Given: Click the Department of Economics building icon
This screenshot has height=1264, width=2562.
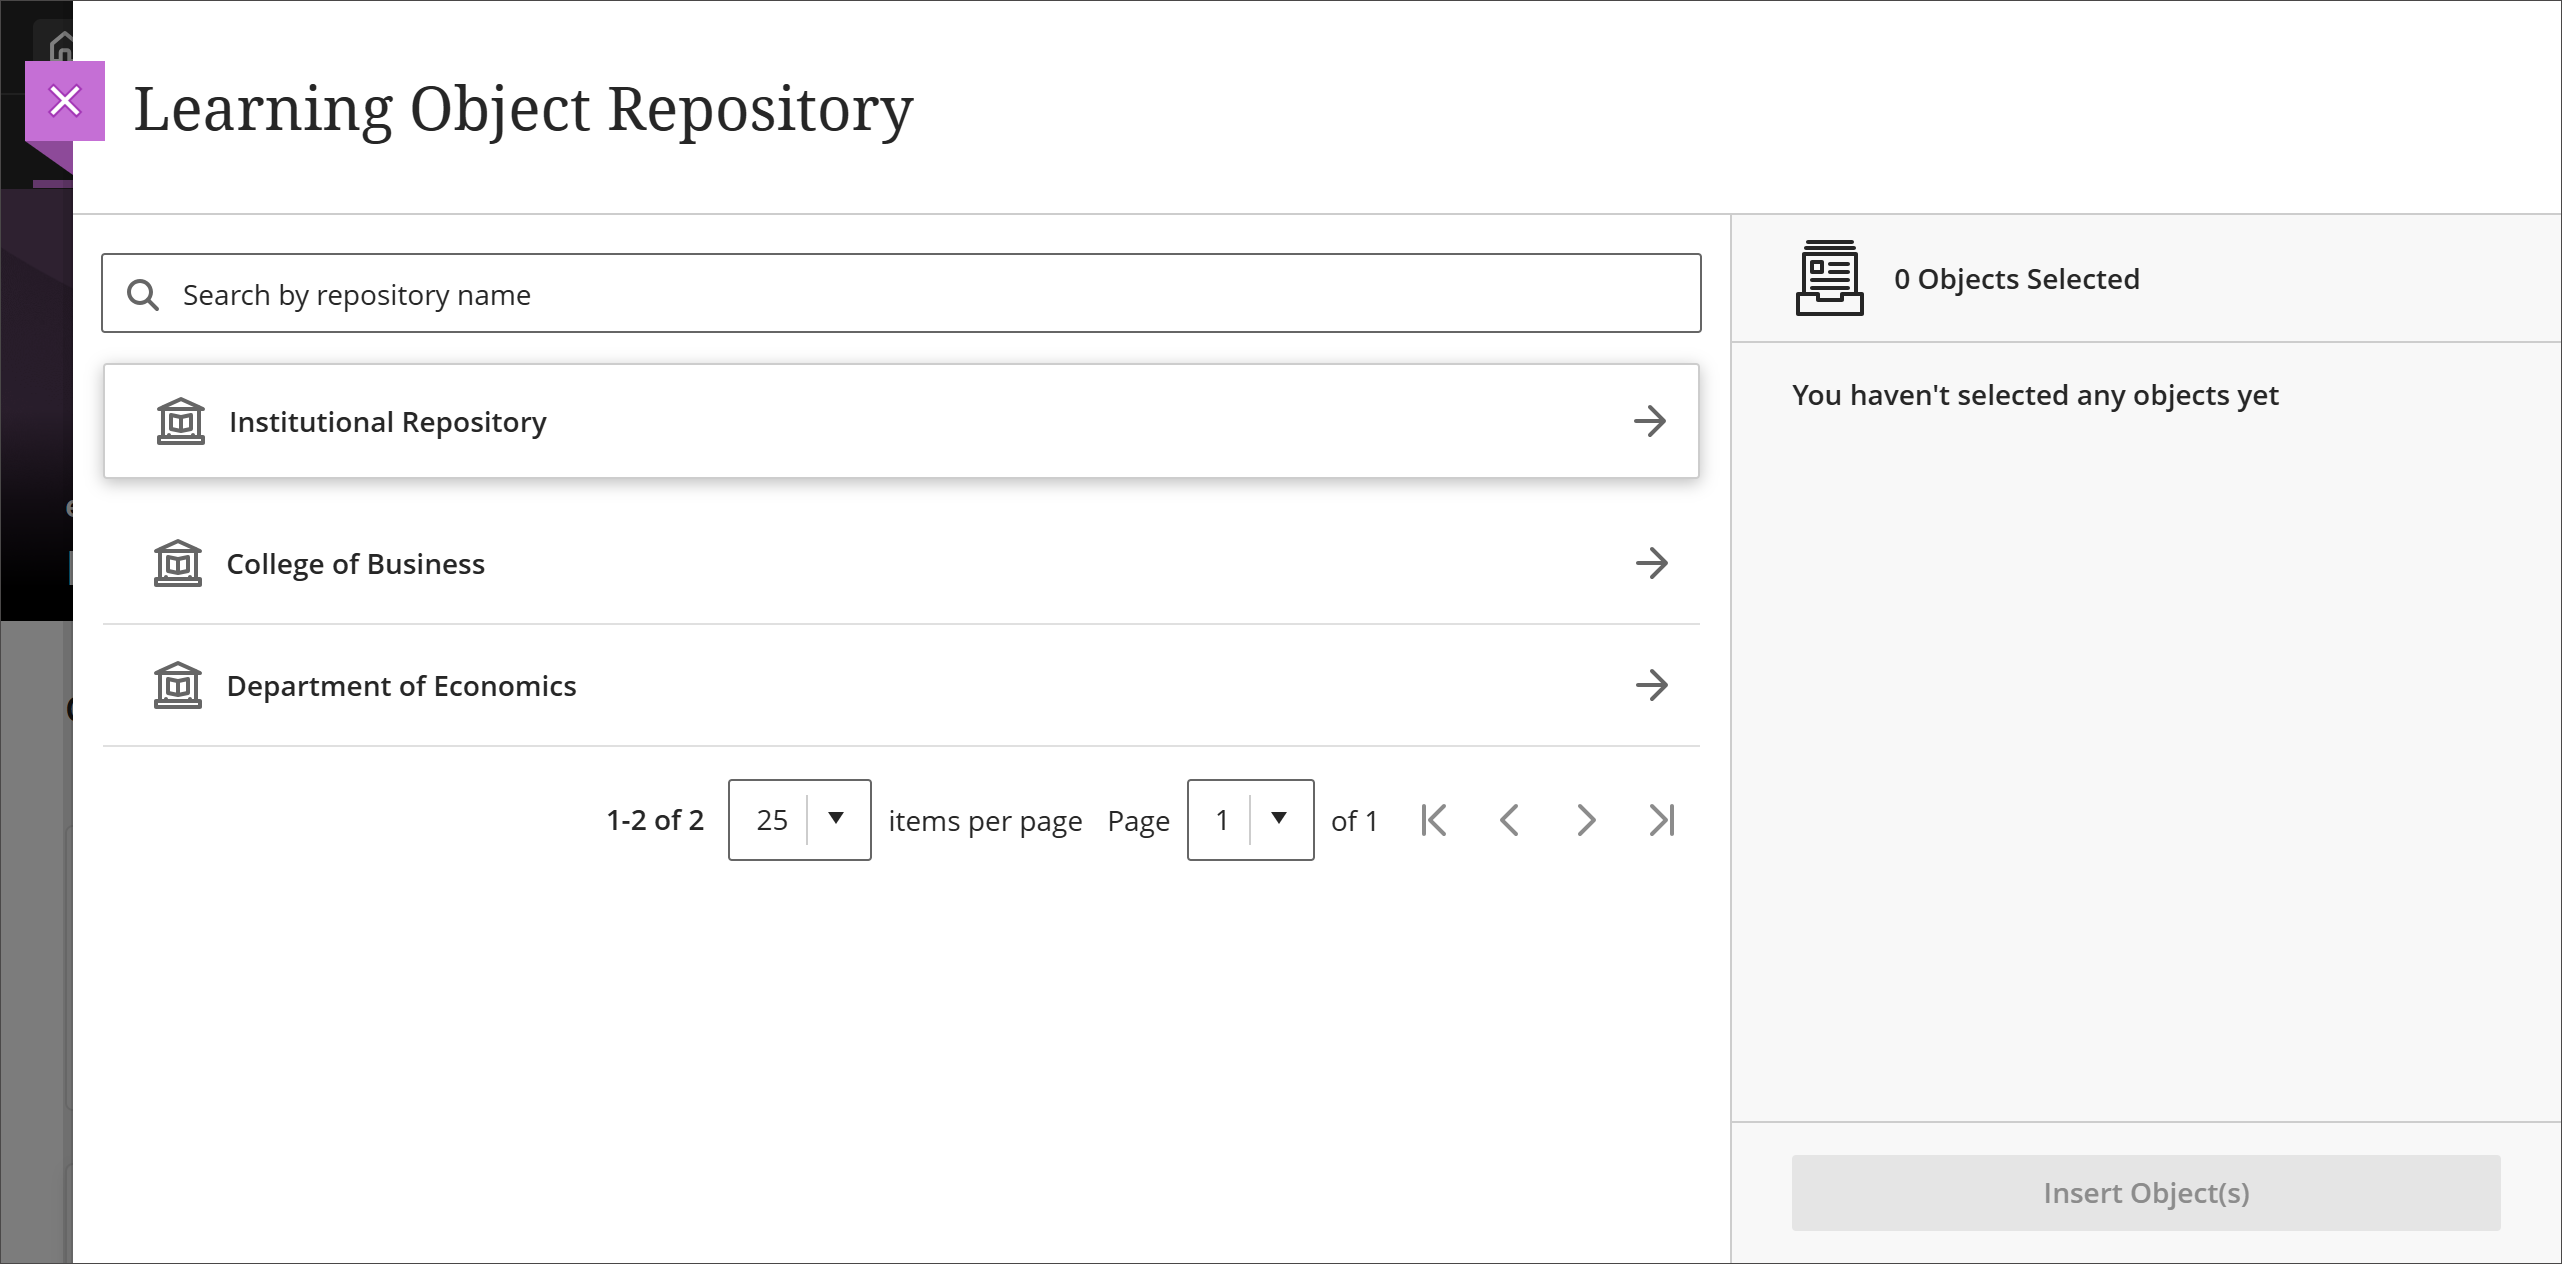Looking at the screenshot, I should (179, 686).
